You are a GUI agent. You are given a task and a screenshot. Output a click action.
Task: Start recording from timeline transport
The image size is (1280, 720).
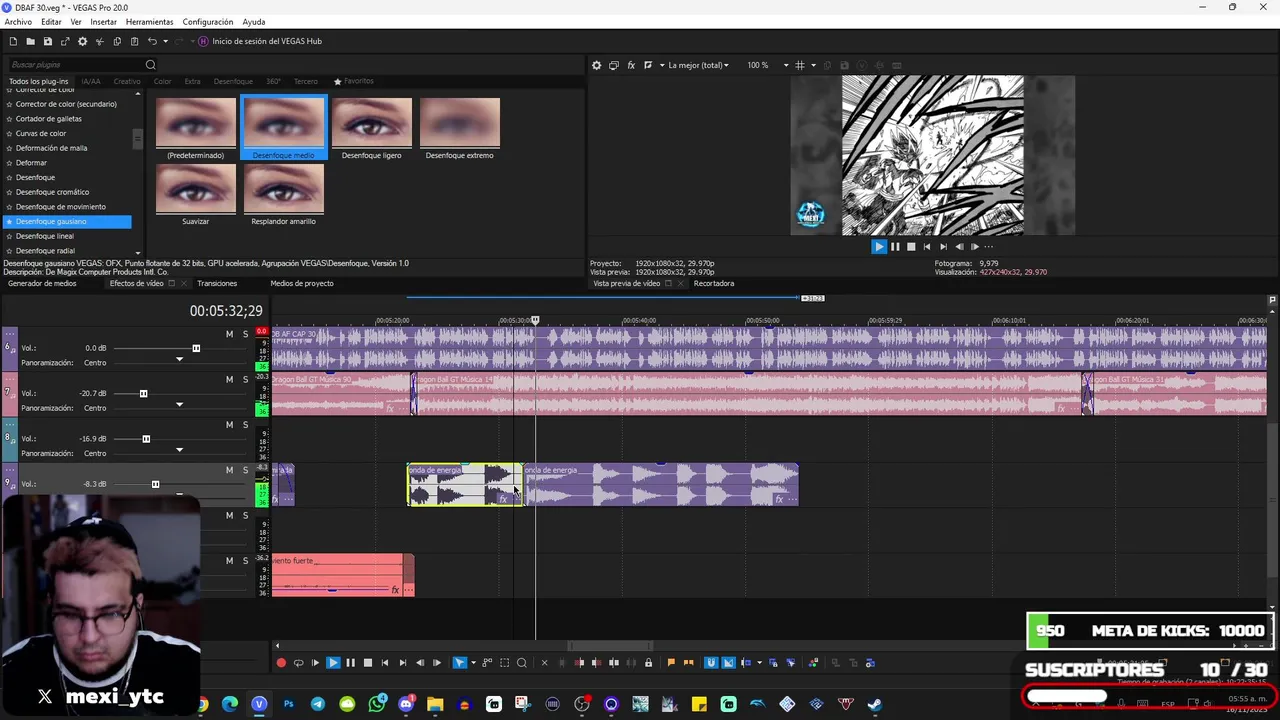[281, 662]
